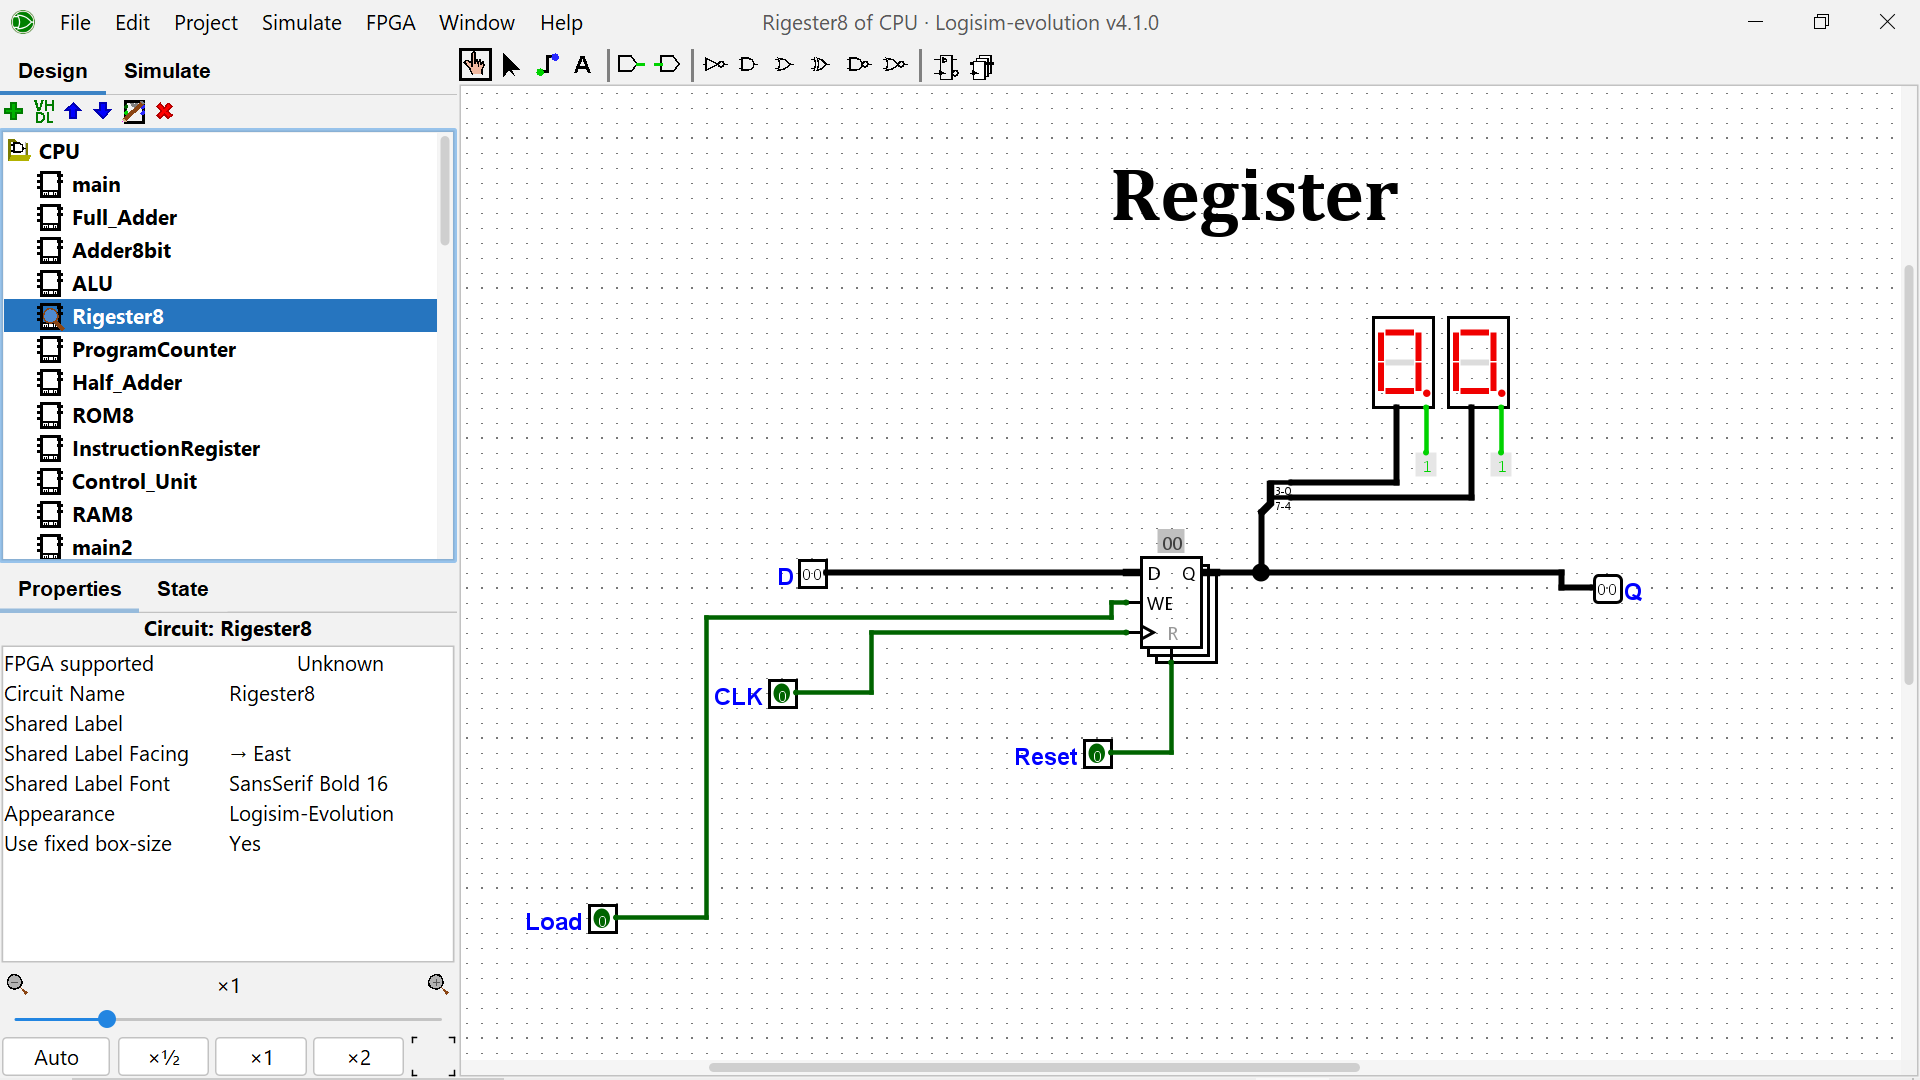The image size is (1920, 1080).
Task: Open the Simulate menu
Action: click(302, 22)
